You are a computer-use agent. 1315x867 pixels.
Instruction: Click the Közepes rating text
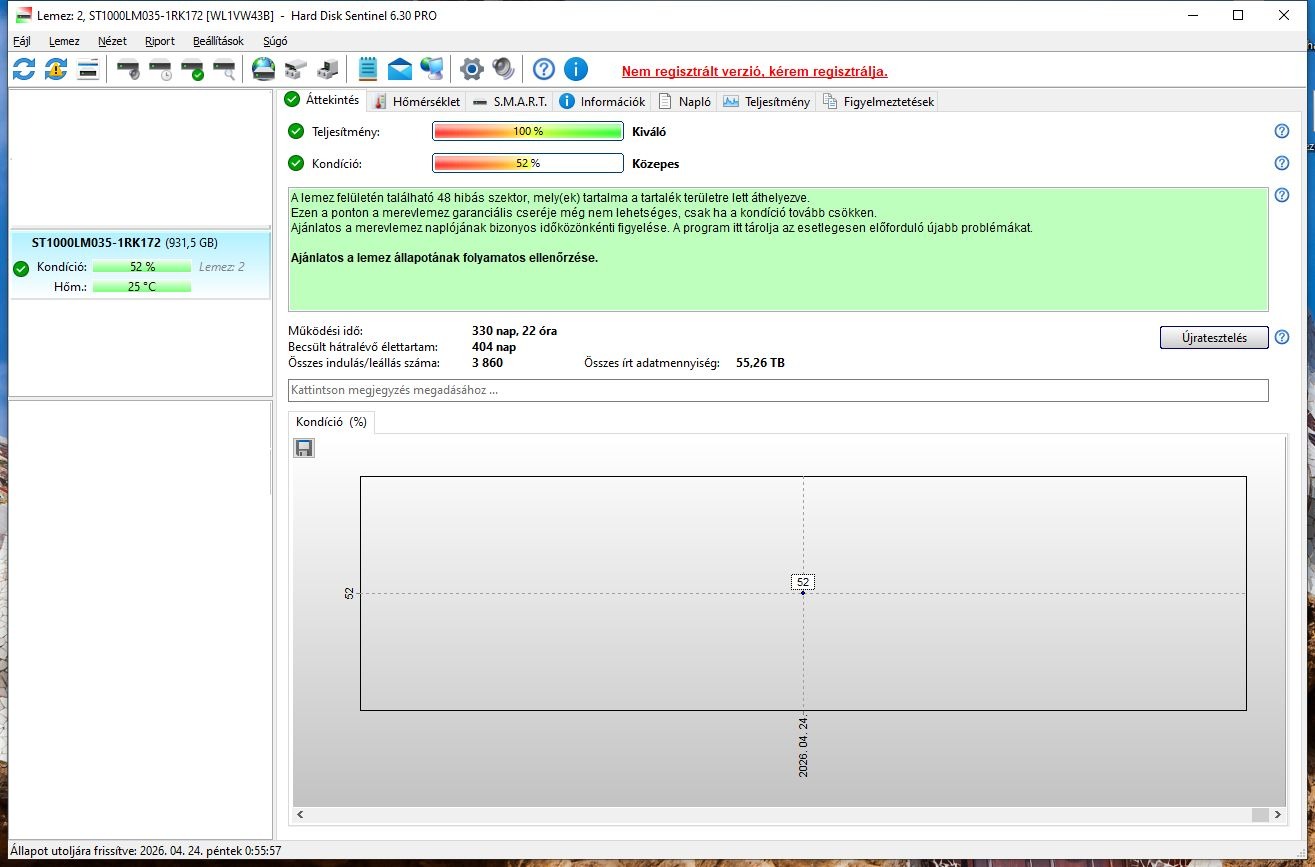click(656, 164)
